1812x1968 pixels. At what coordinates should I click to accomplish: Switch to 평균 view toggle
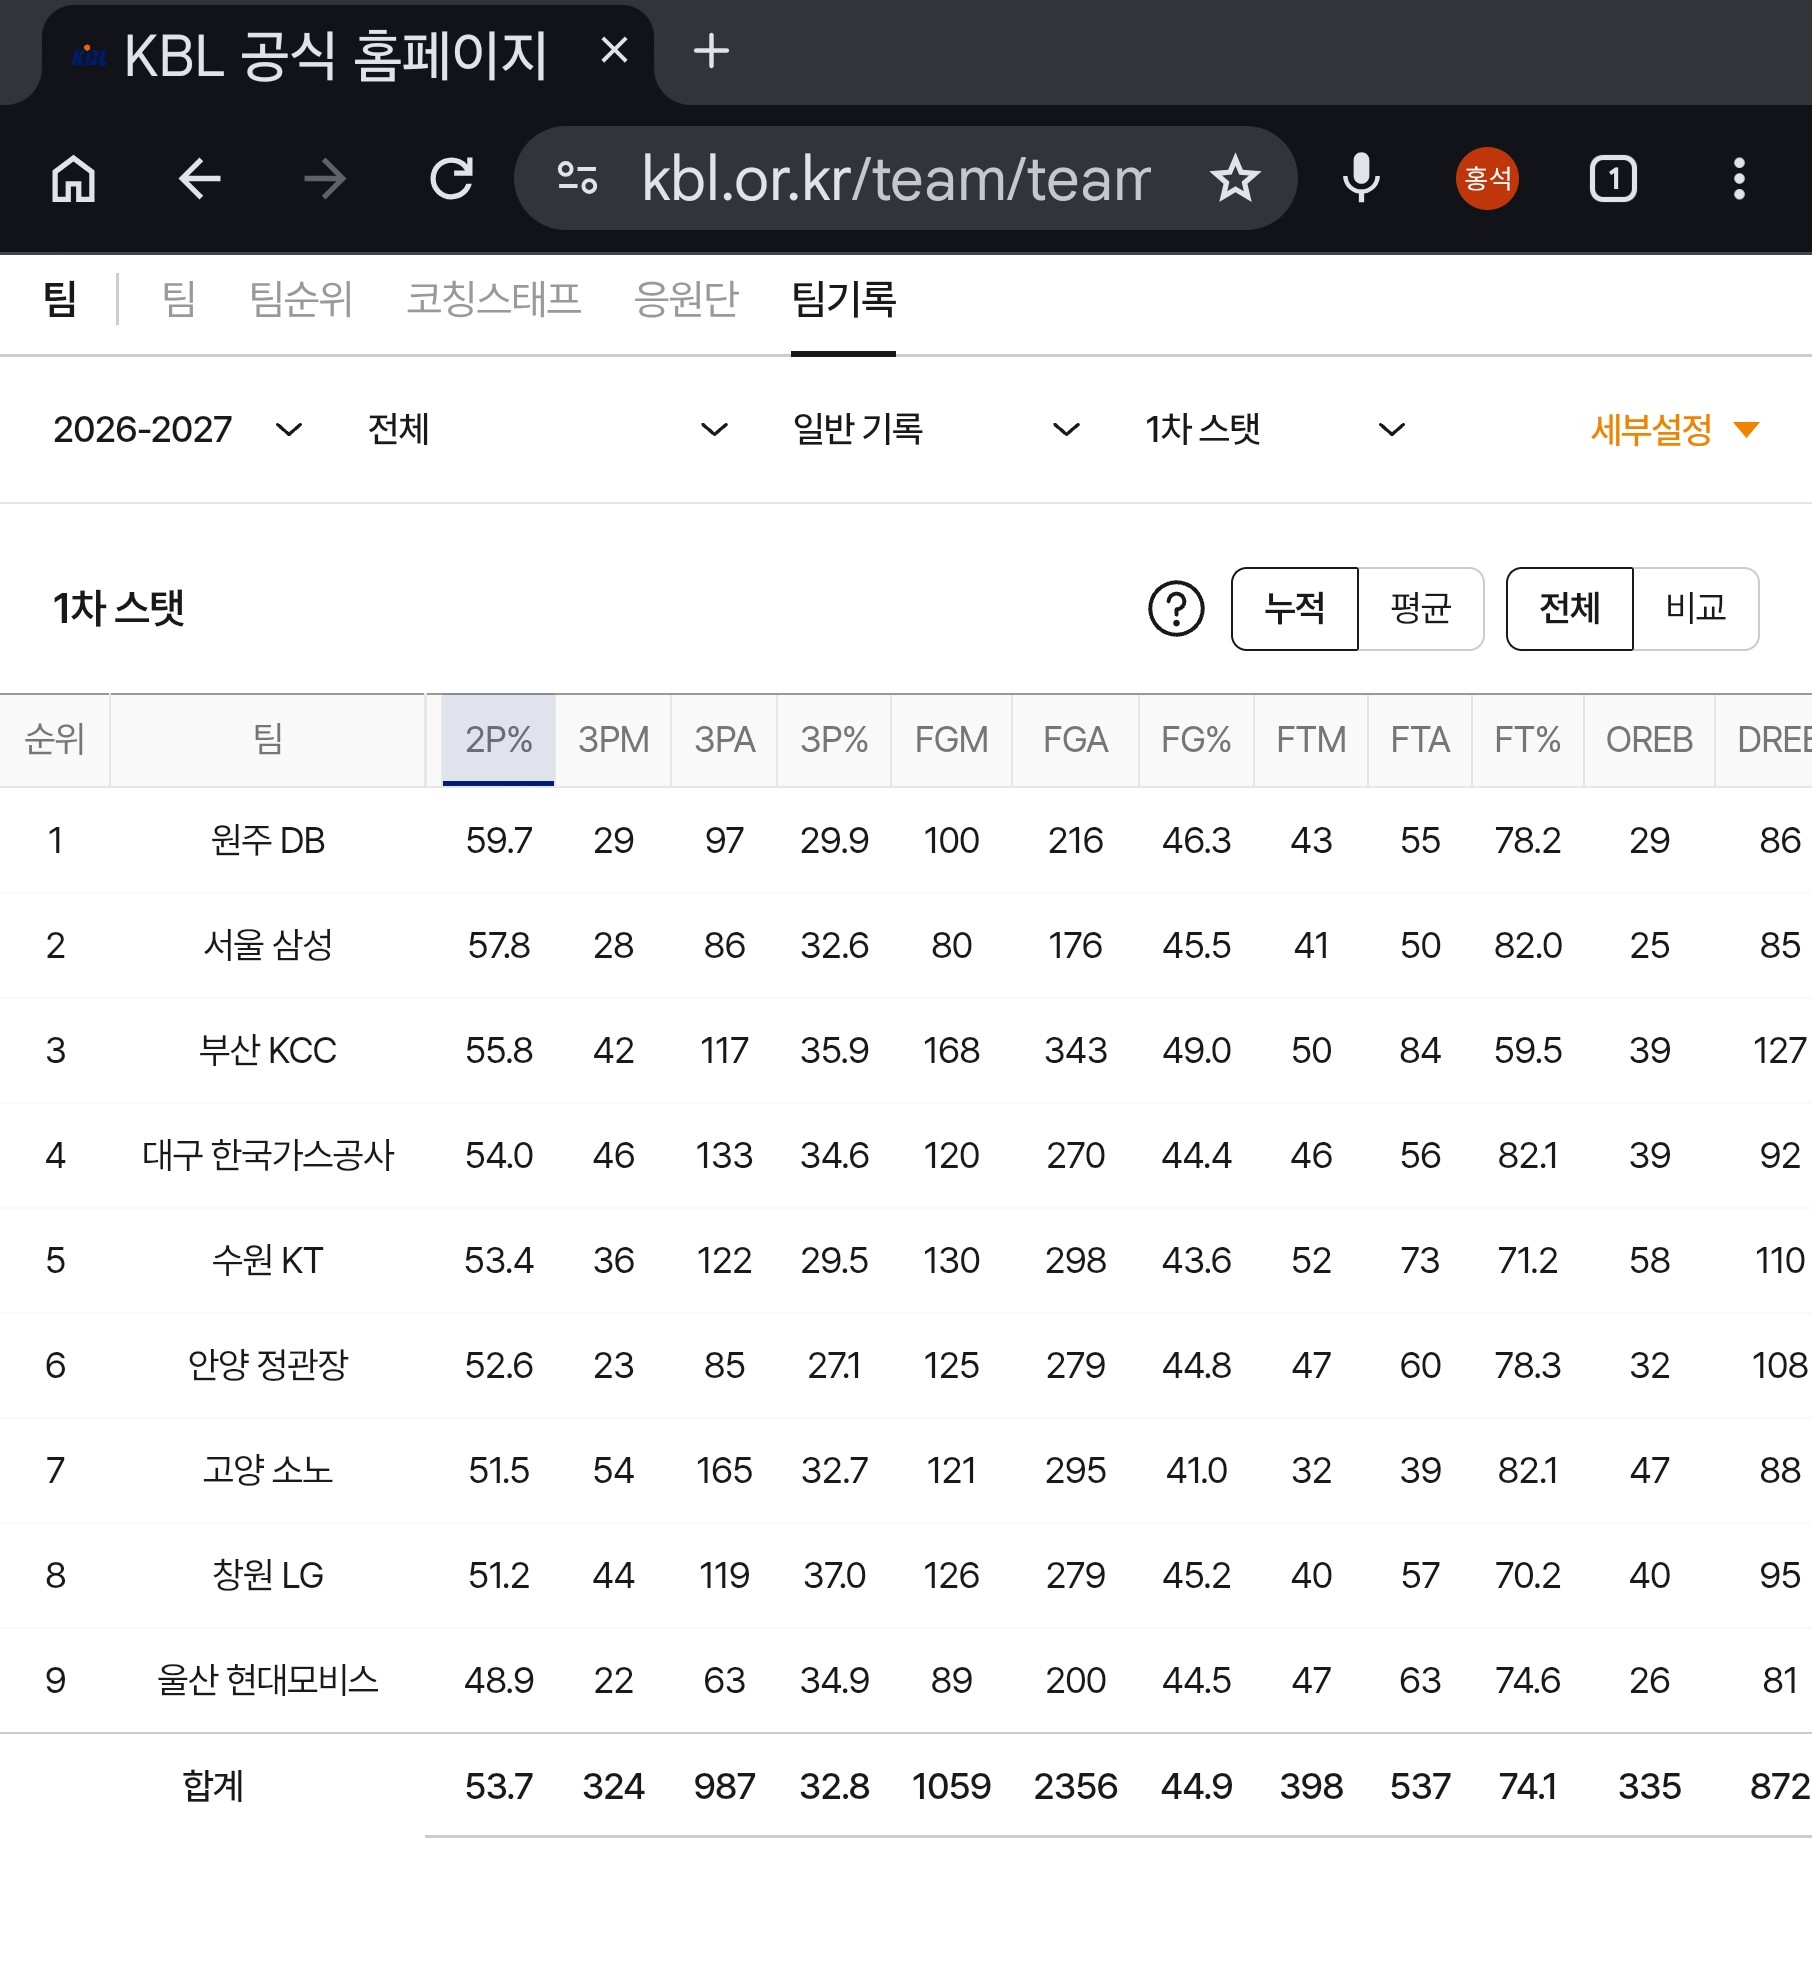pos(1420,609)
